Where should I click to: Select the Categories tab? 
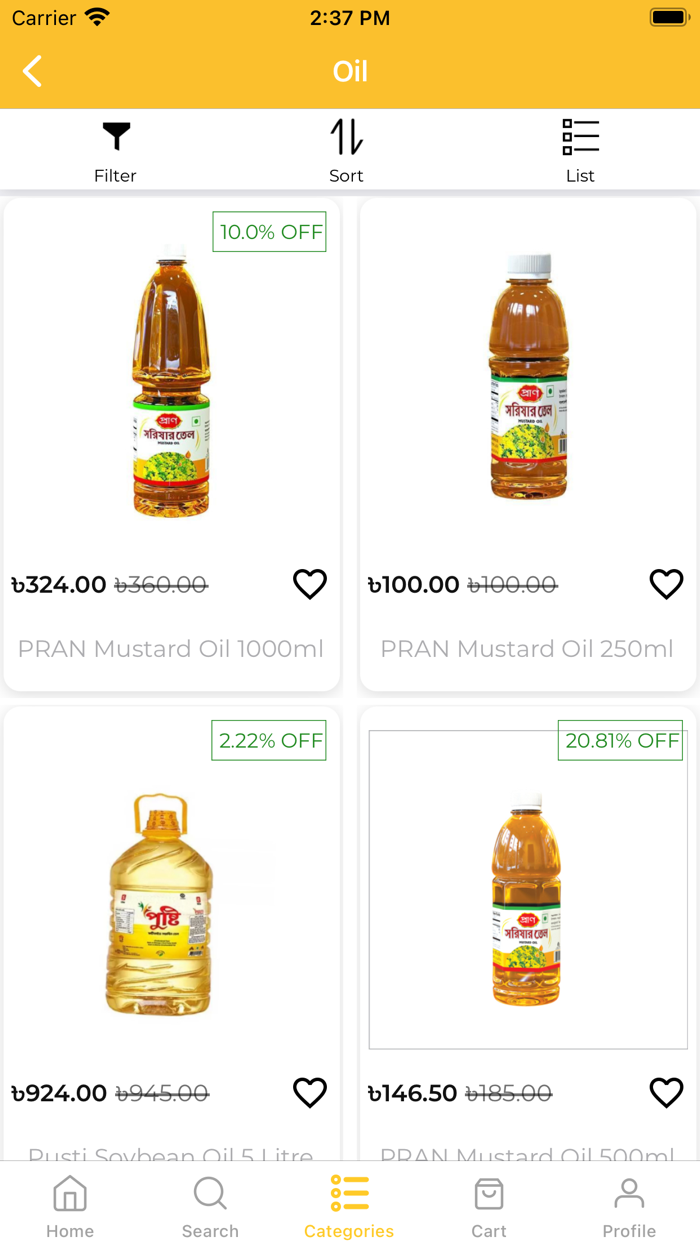click(x=349, y=1205)
